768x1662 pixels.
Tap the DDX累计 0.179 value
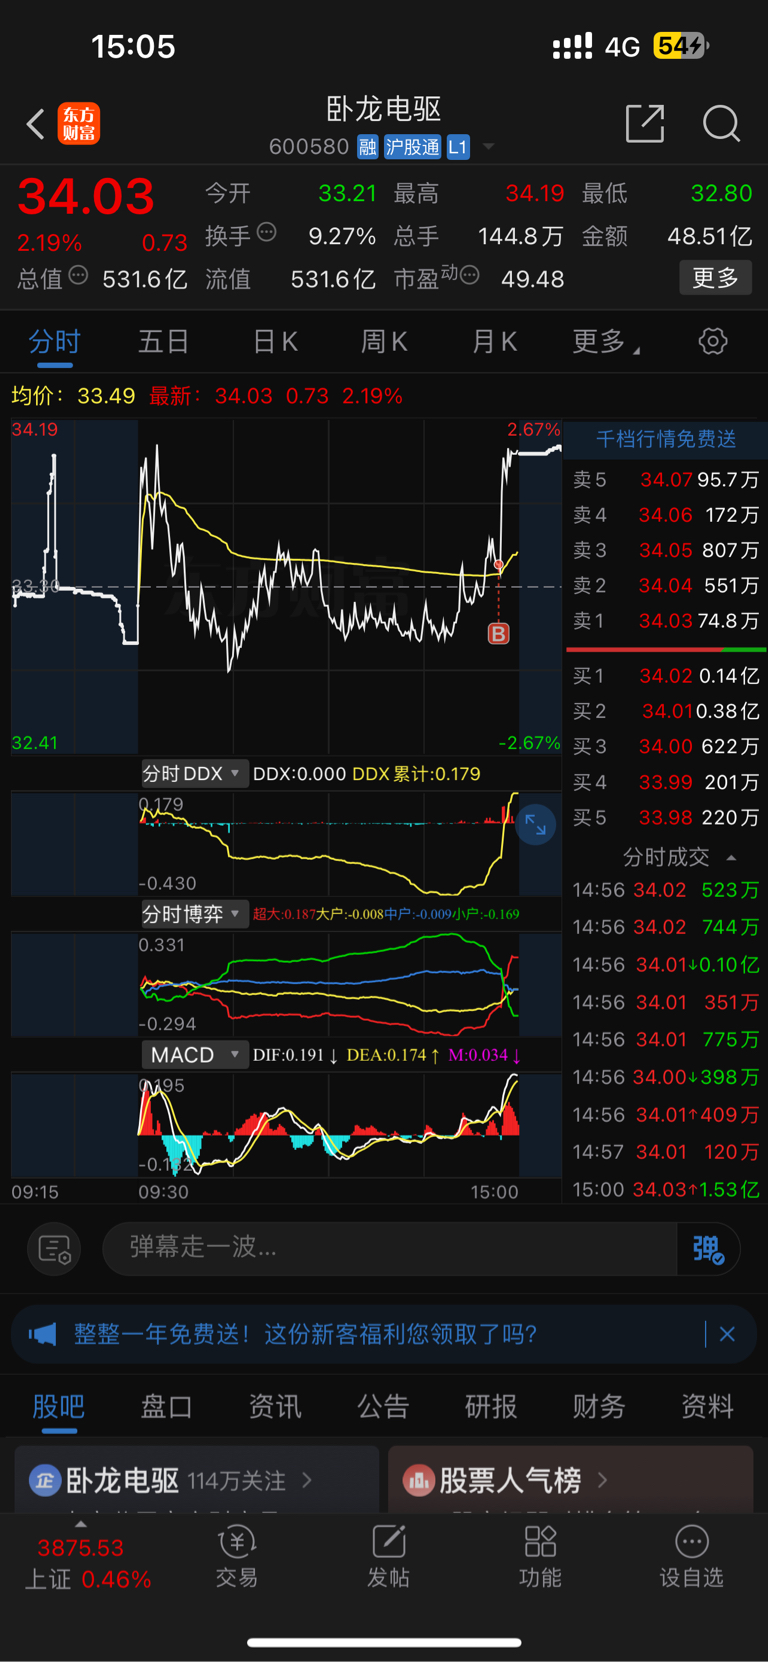[416, 774]
